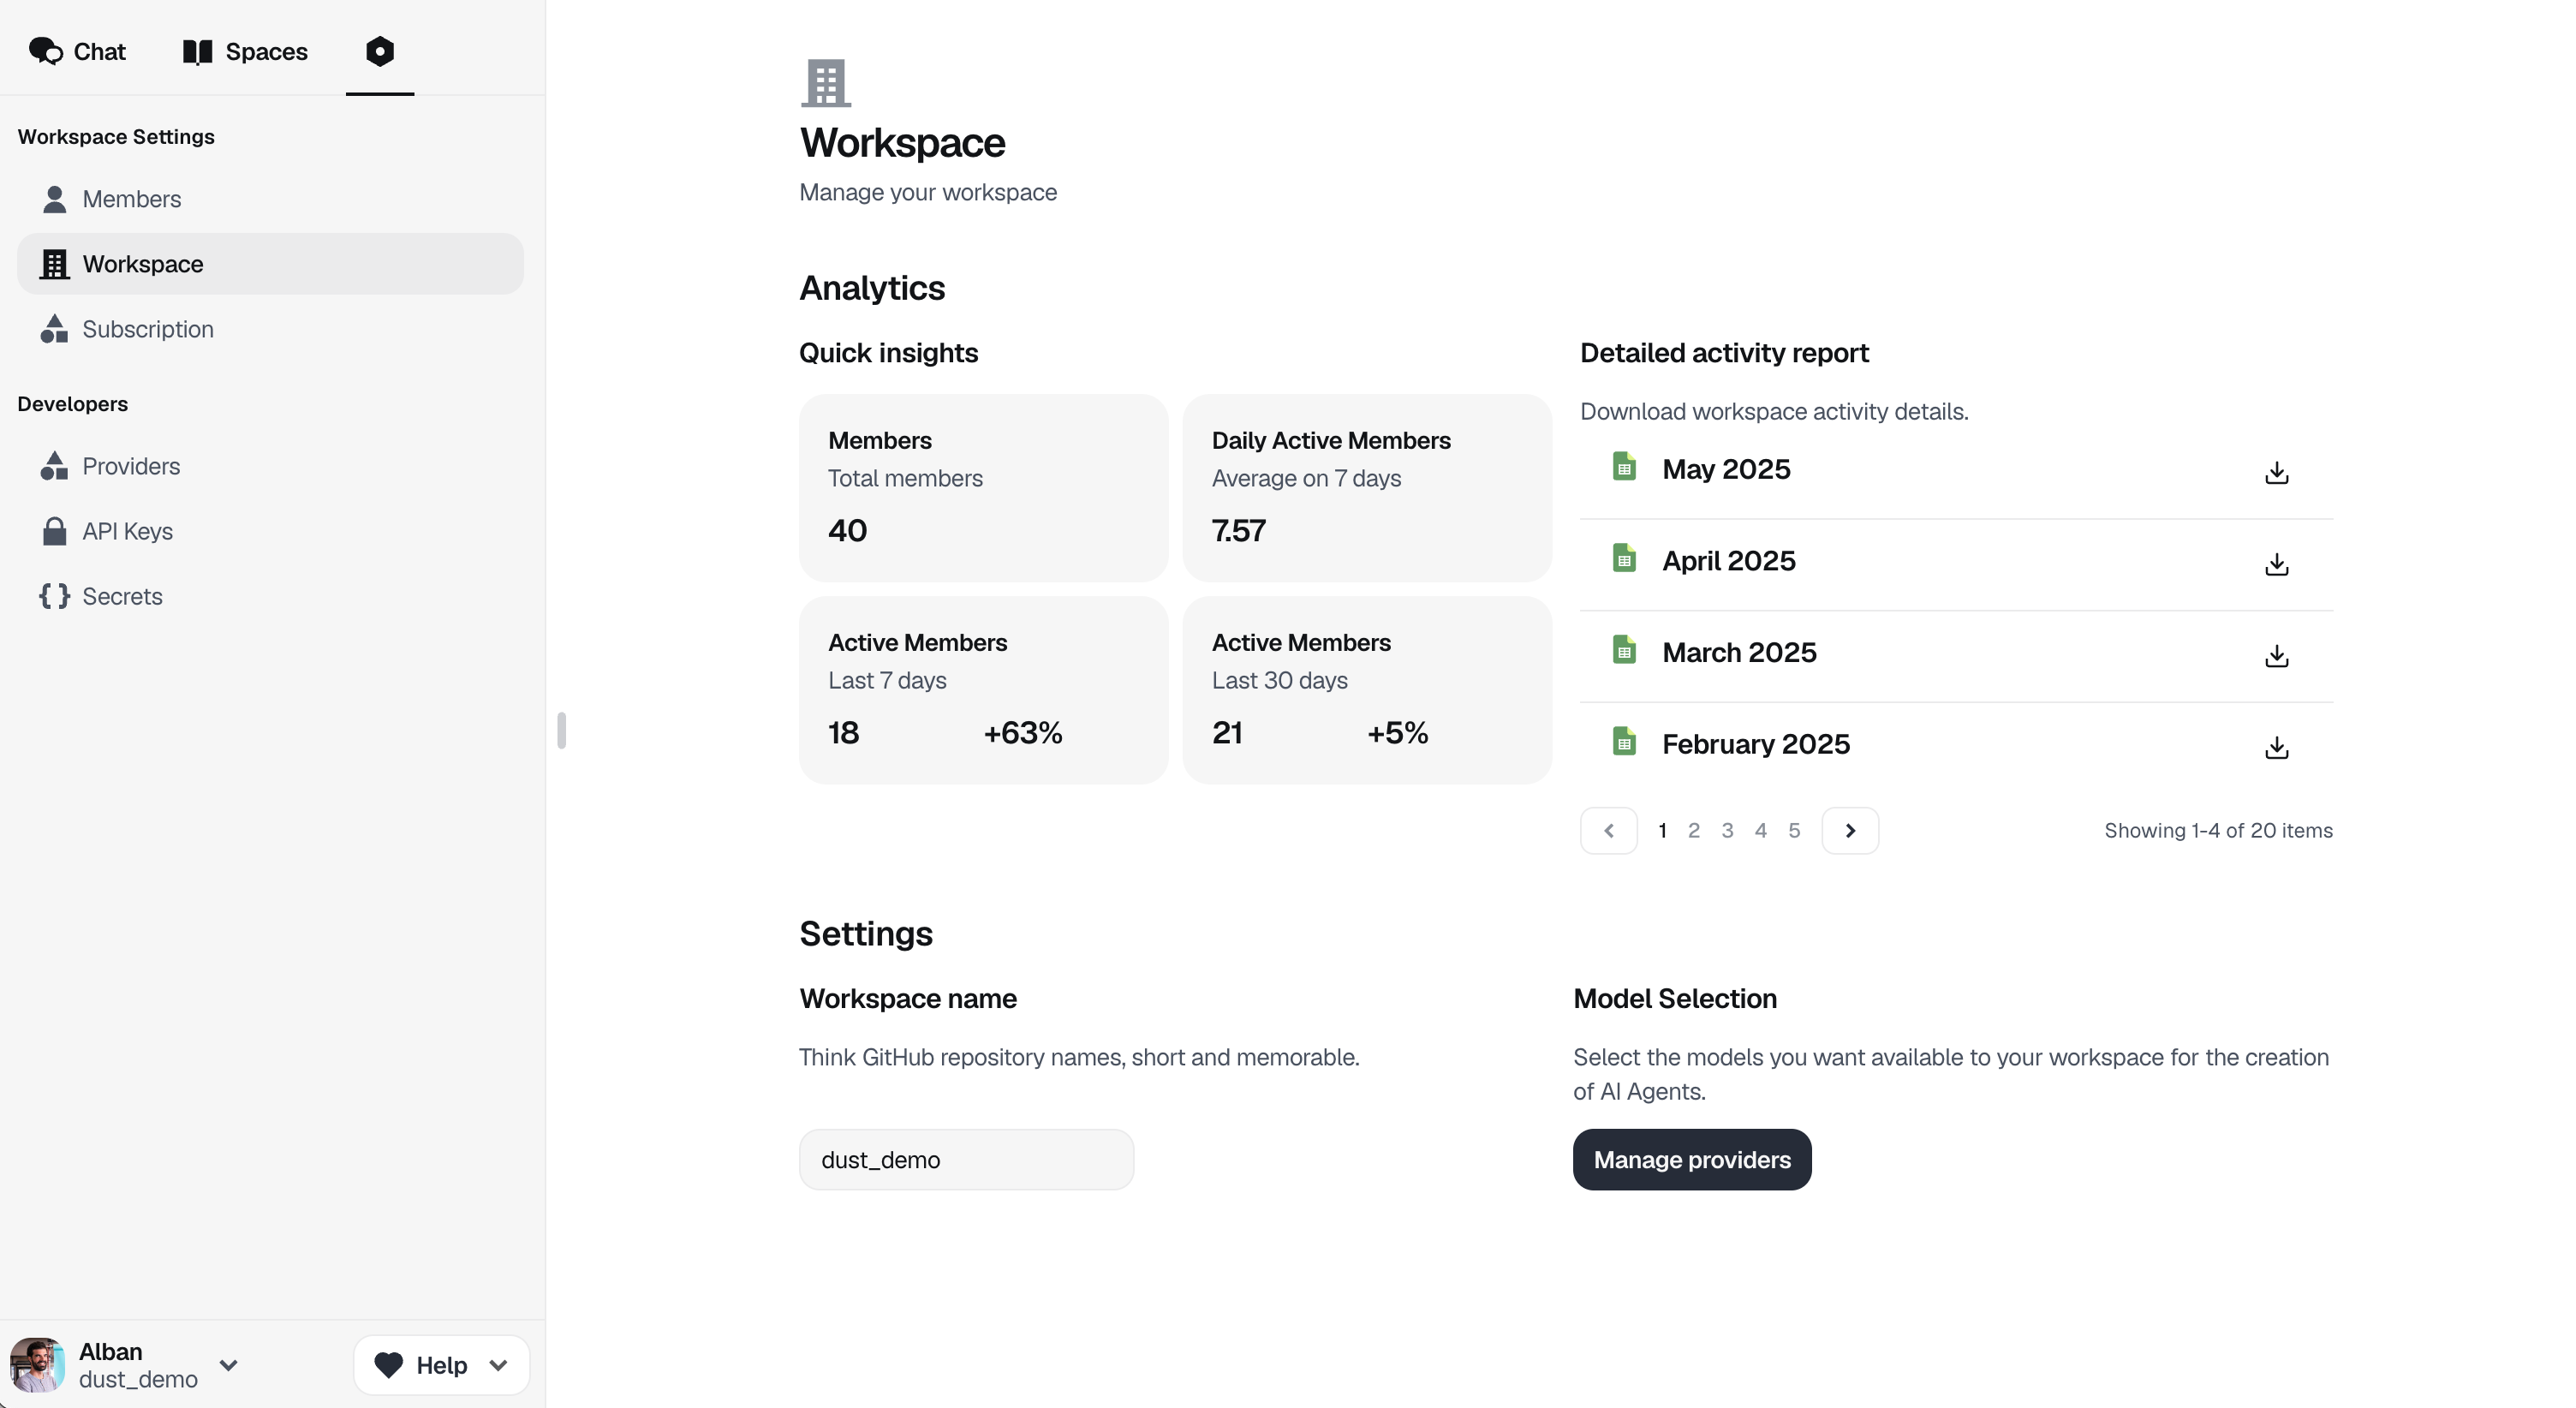Click the 'Detailed activity report' heading

pos(1724,353)
